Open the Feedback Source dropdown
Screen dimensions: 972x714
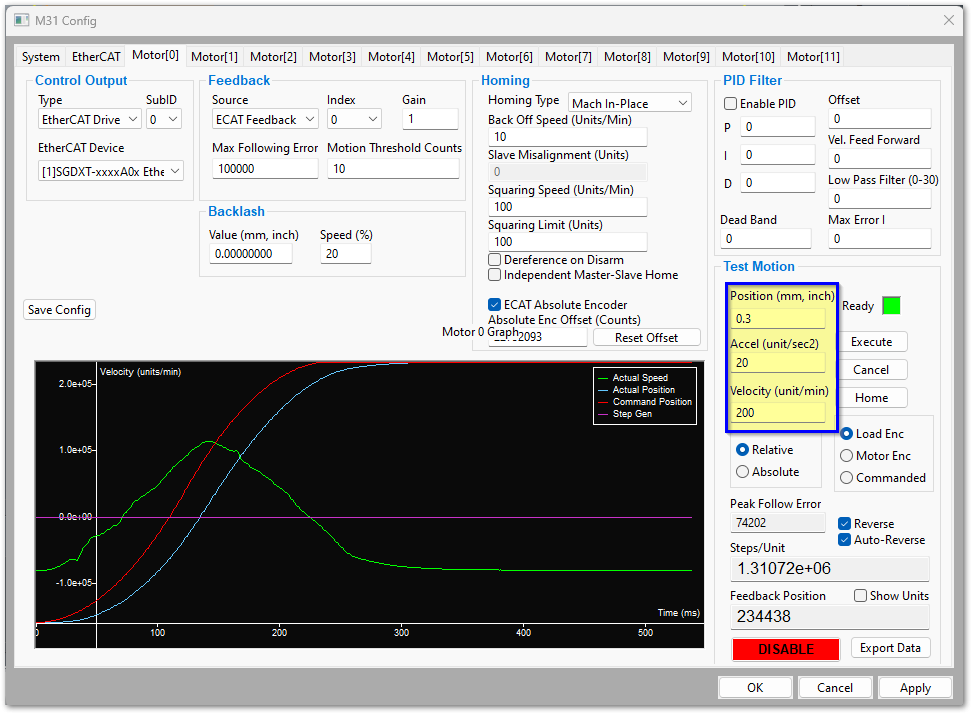pos(265,120)
